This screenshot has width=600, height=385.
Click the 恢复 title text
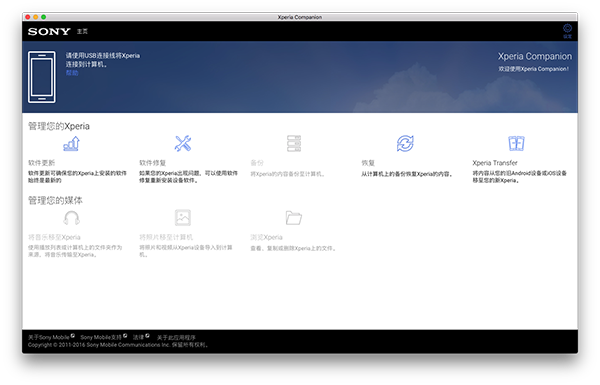tap(368, 163)
